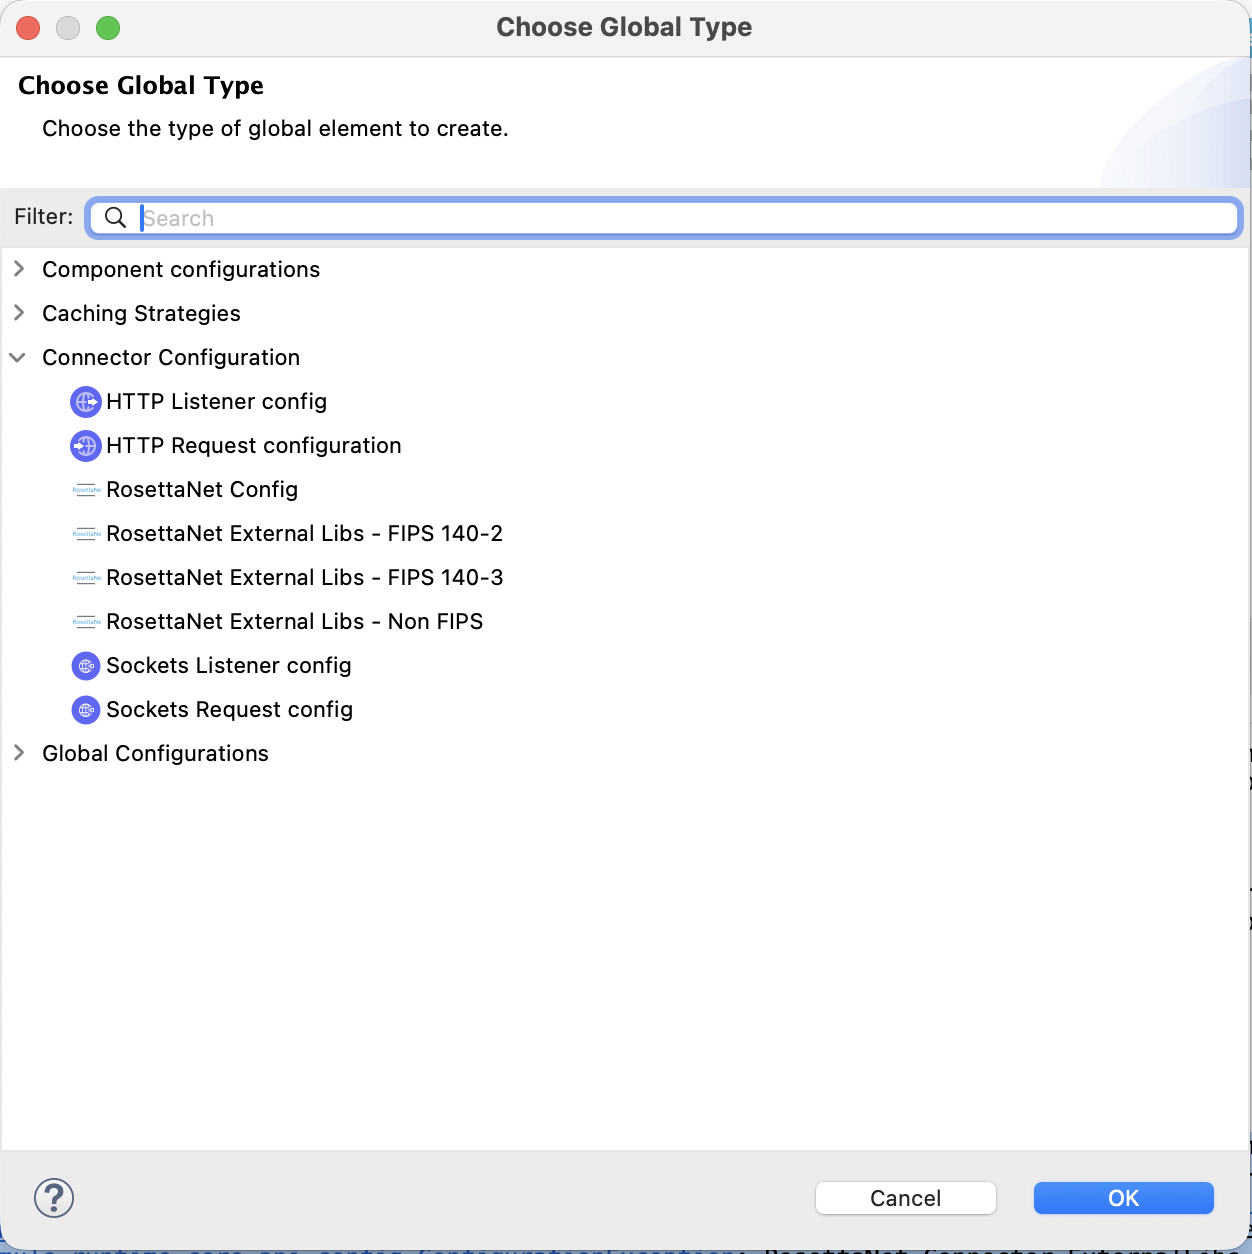This screenshot has width=1252, height=1254.
Task: Click the green zoom window button
Action: [x=108, y=28]
